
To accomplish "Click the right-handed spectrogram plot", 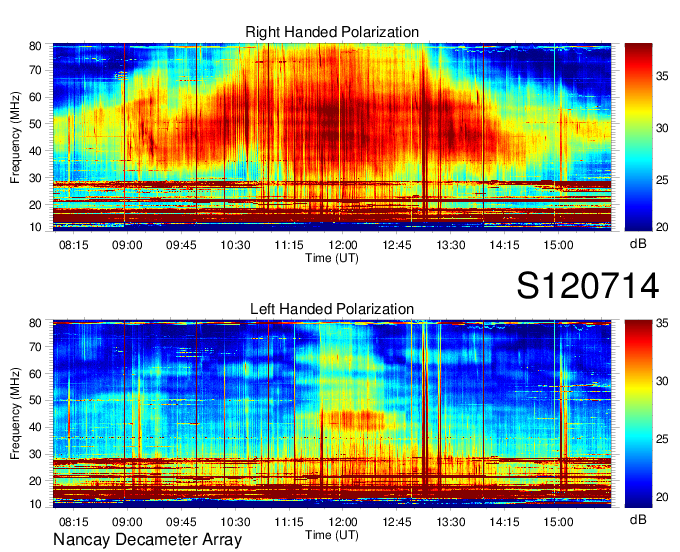I will click(x=332, y=137).
